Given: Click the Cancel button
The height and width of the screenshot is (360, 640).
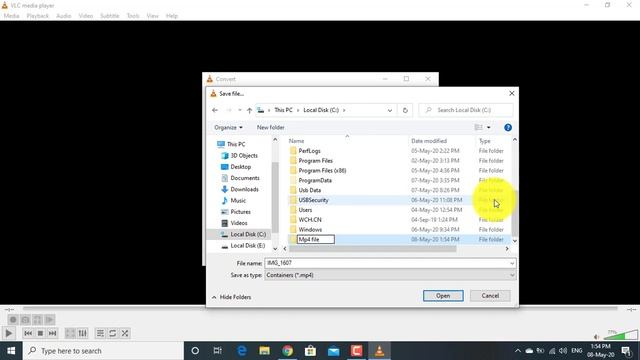Looking at the screenshot, I should tap(490, 296).
